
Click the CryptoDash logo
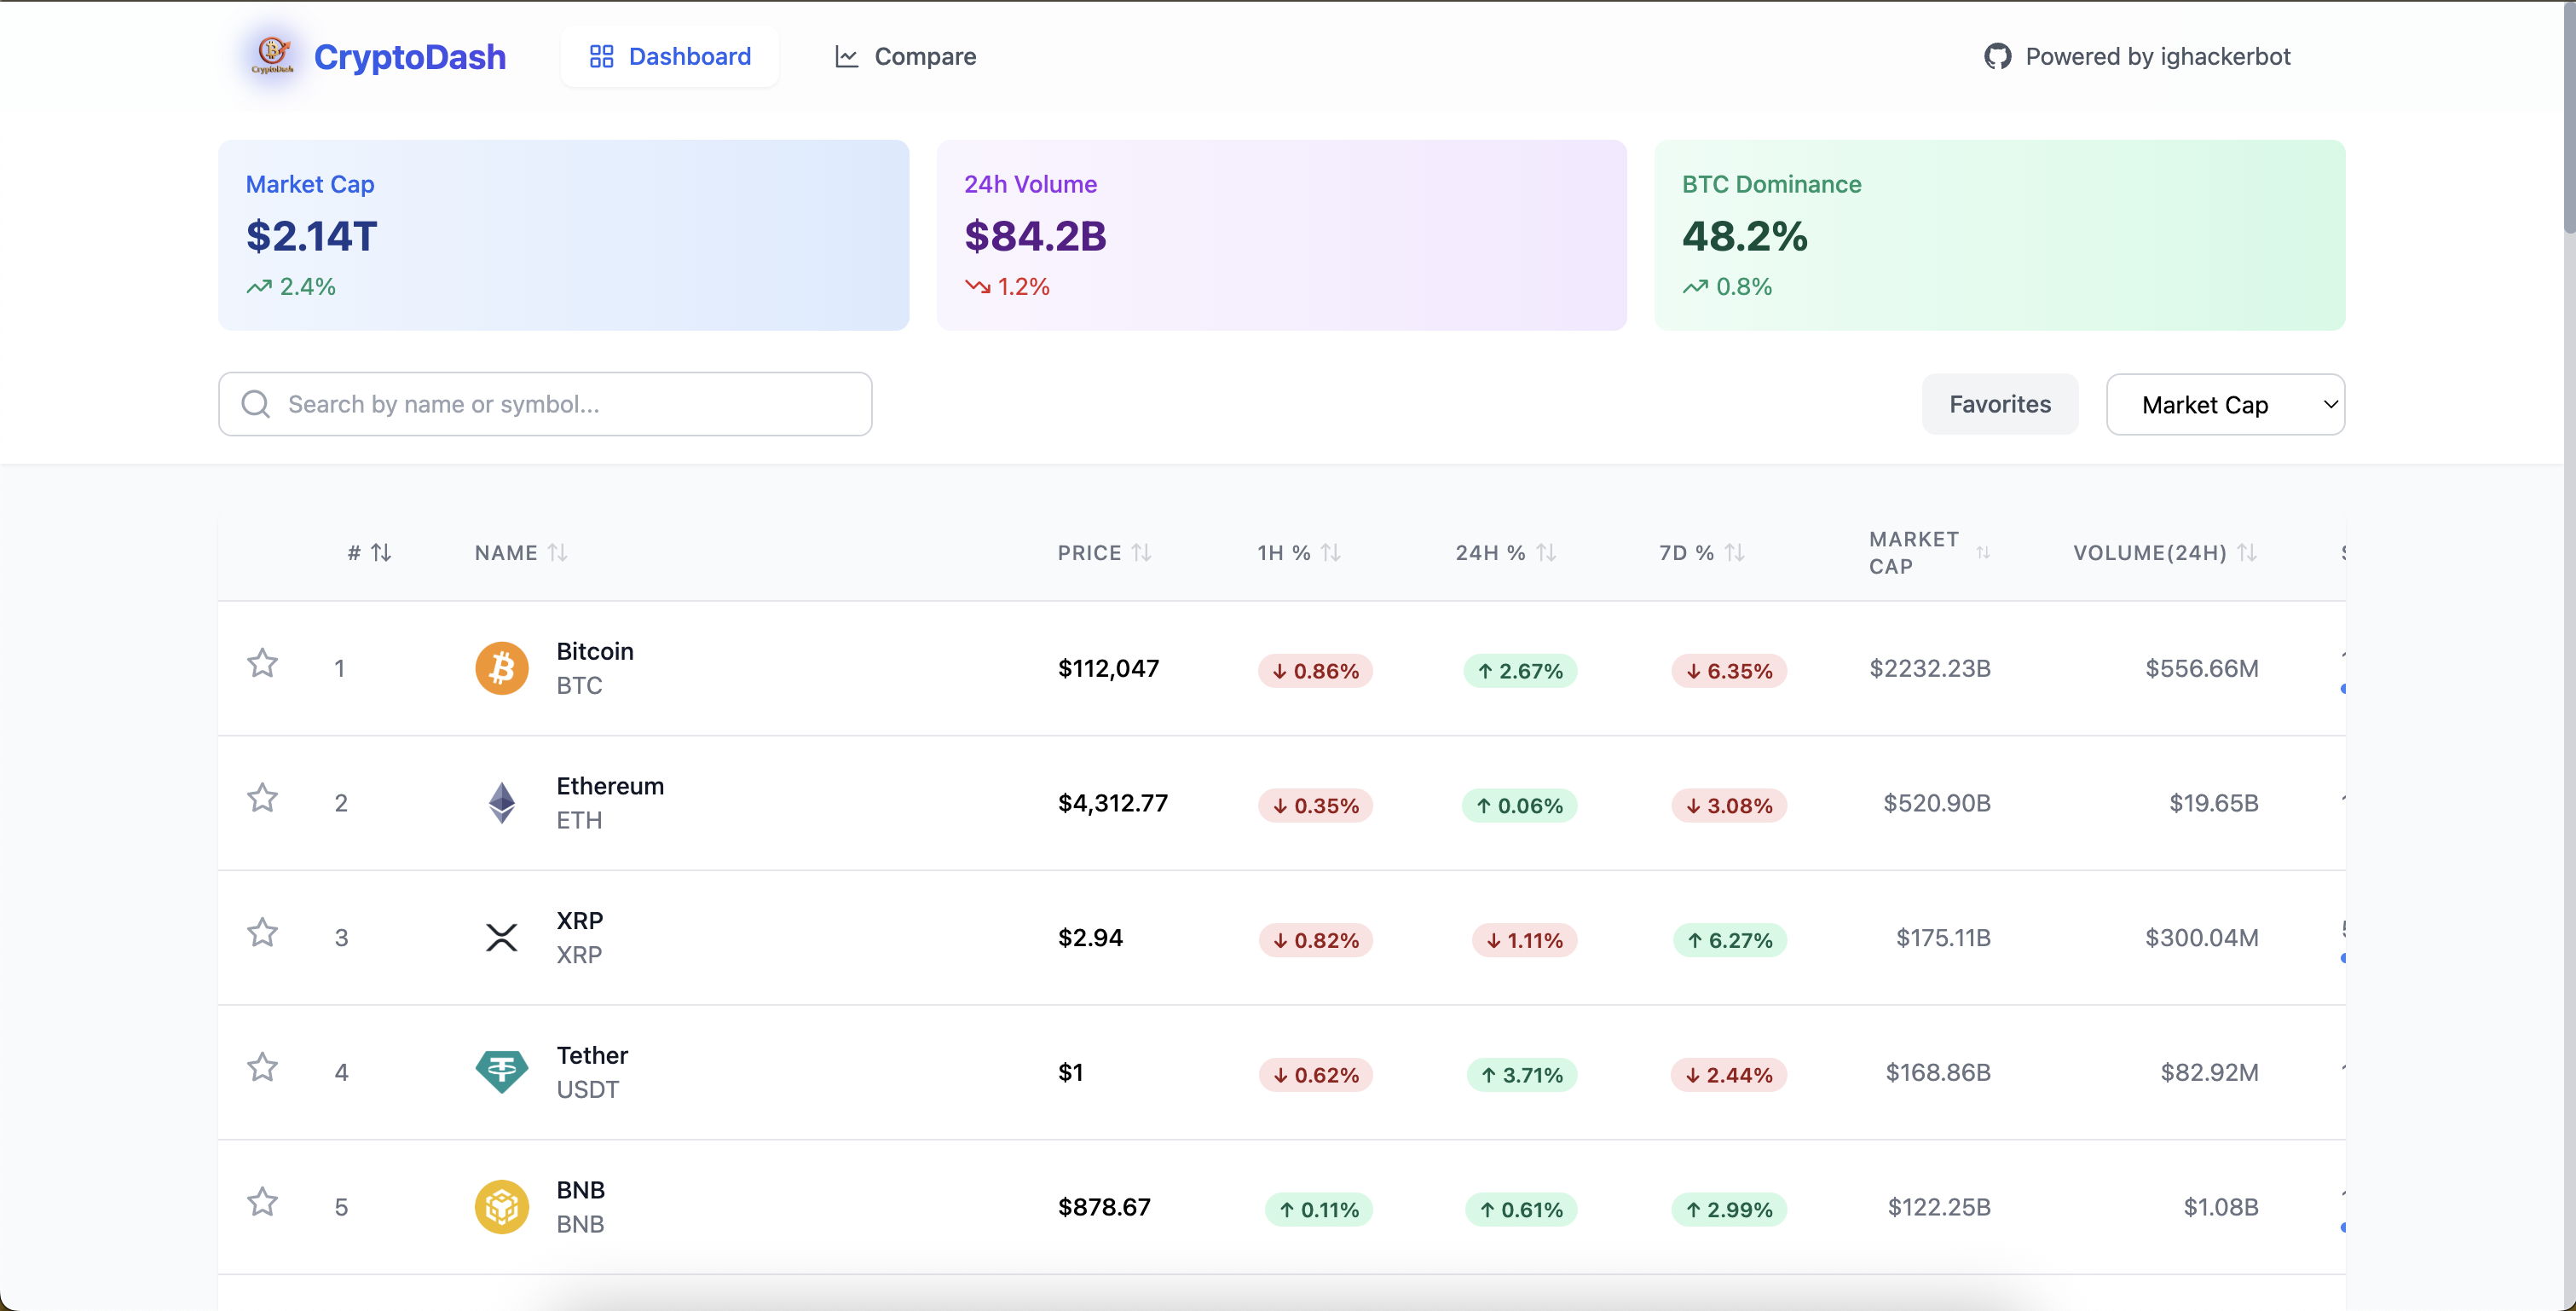pos(272,56)
